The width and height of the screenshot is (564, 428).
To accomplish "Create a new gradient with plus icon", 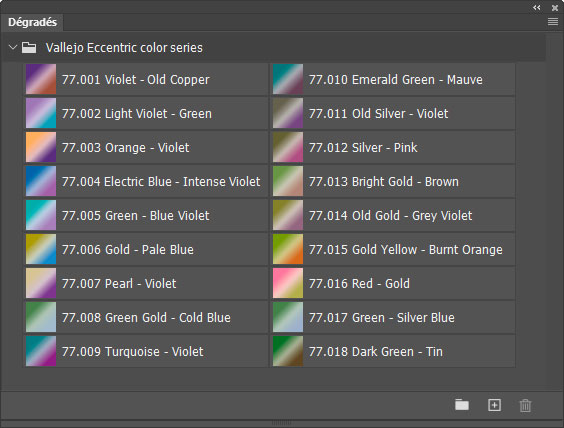I will coord(494,405).
